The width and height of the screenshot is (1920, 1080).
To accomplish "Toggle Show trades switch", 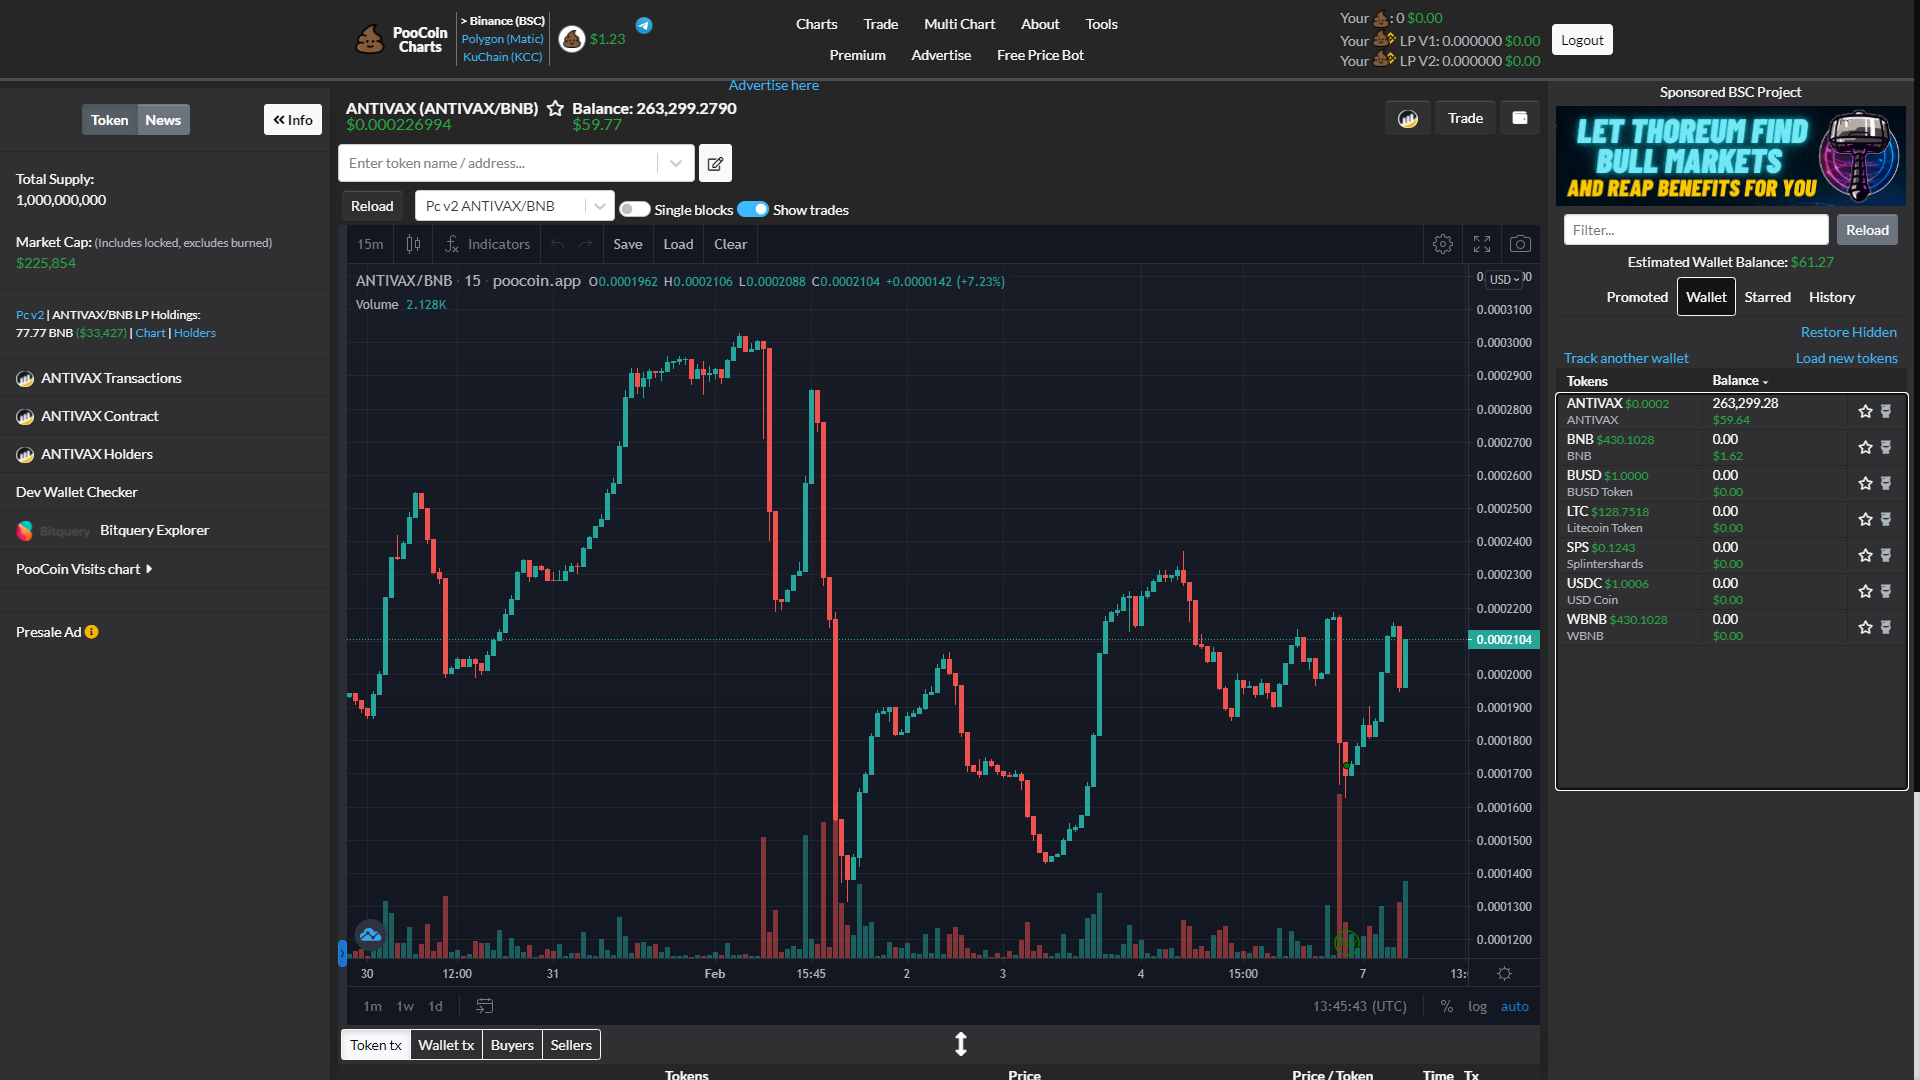I will [753, 209].
